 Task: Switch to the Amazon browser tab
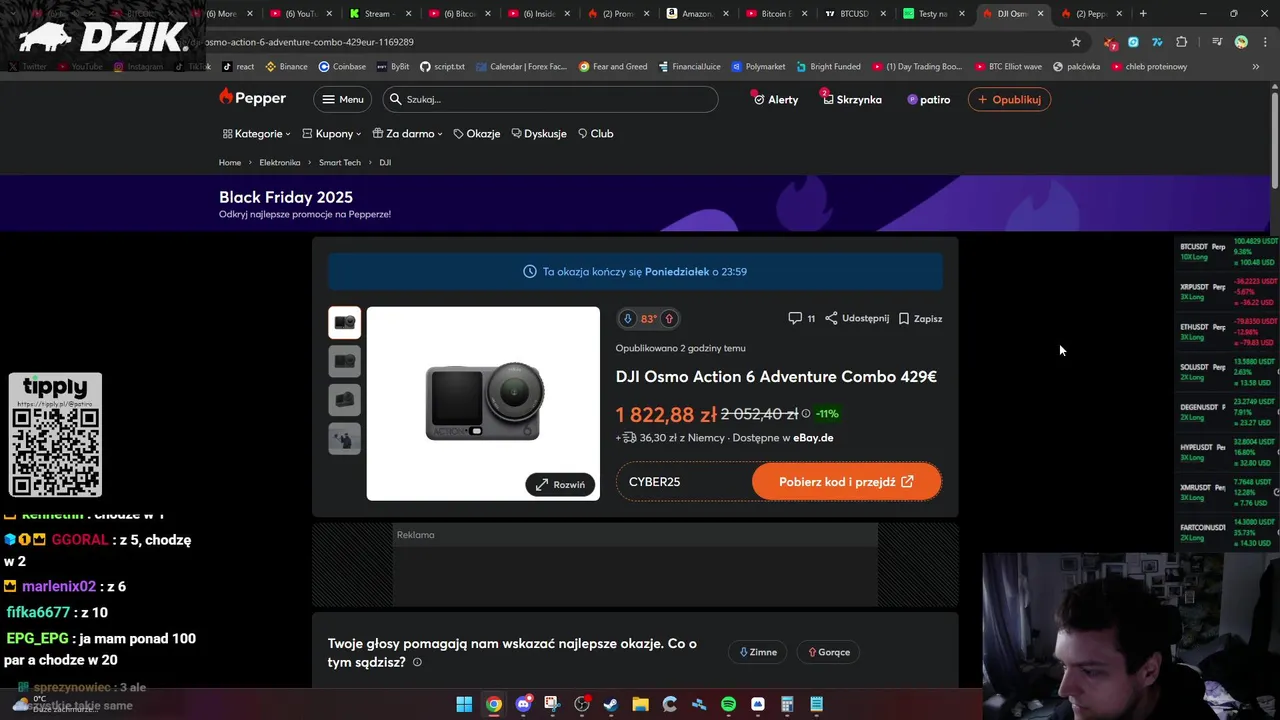696,14
